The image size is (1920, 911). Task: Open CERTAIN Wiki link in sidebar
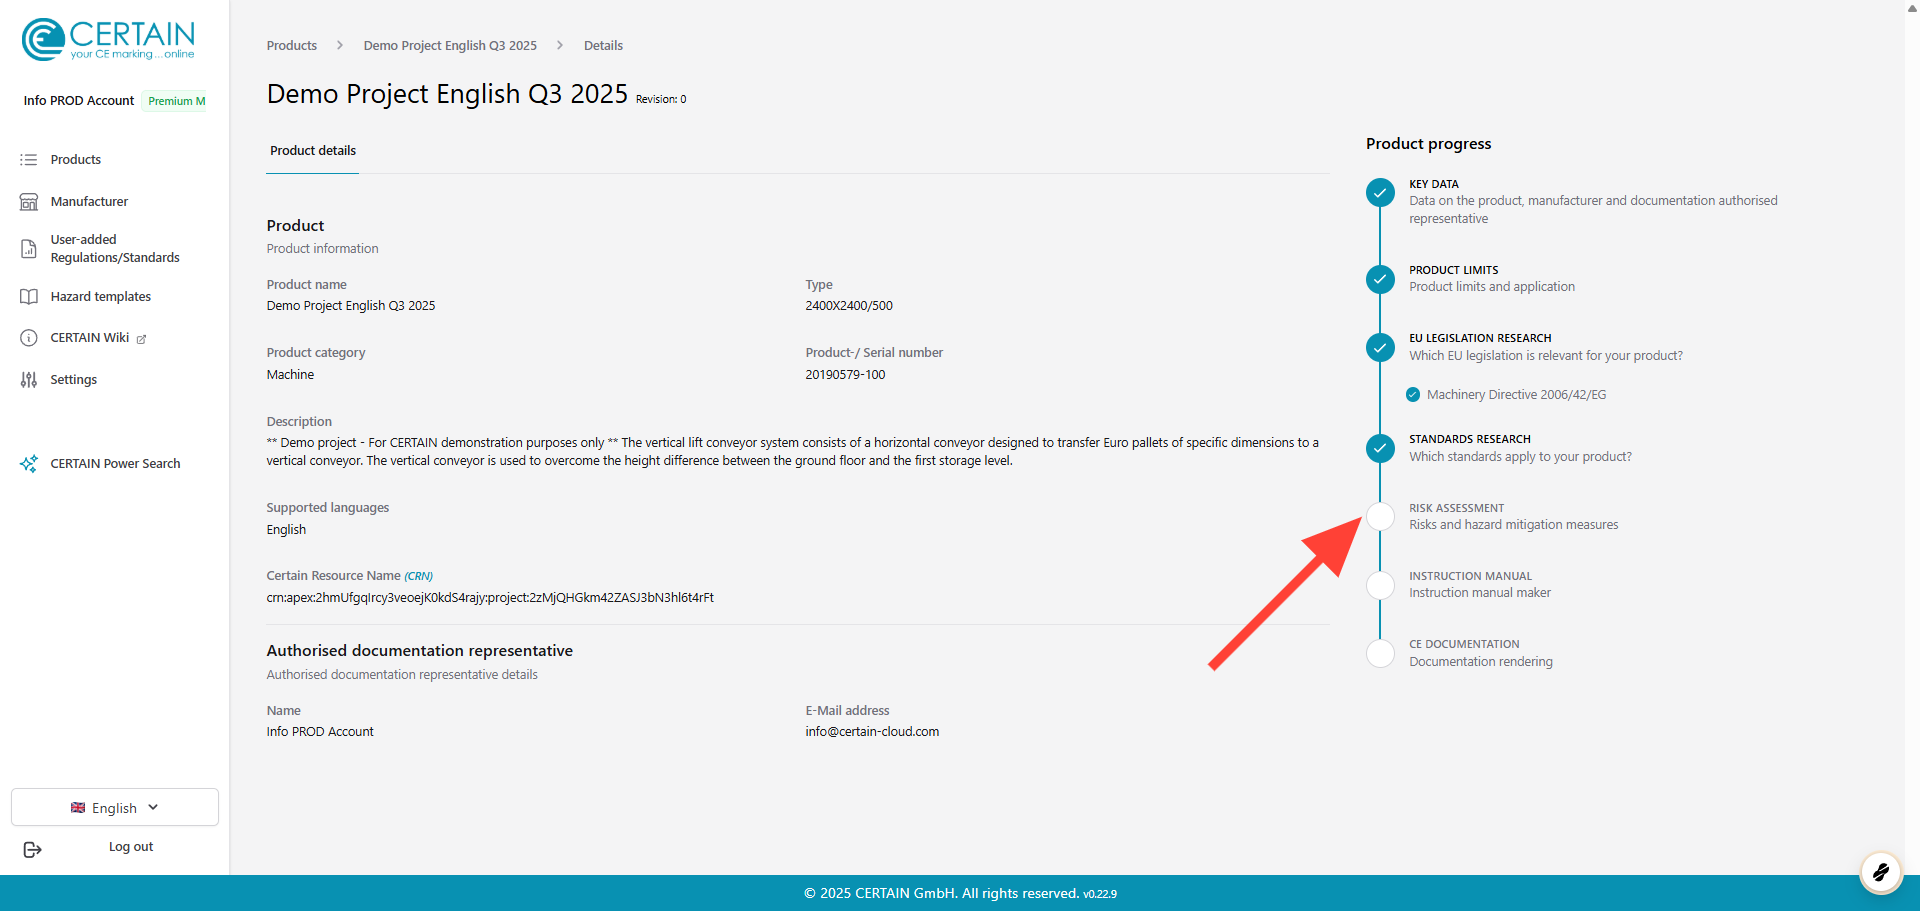tap(90, 338)
